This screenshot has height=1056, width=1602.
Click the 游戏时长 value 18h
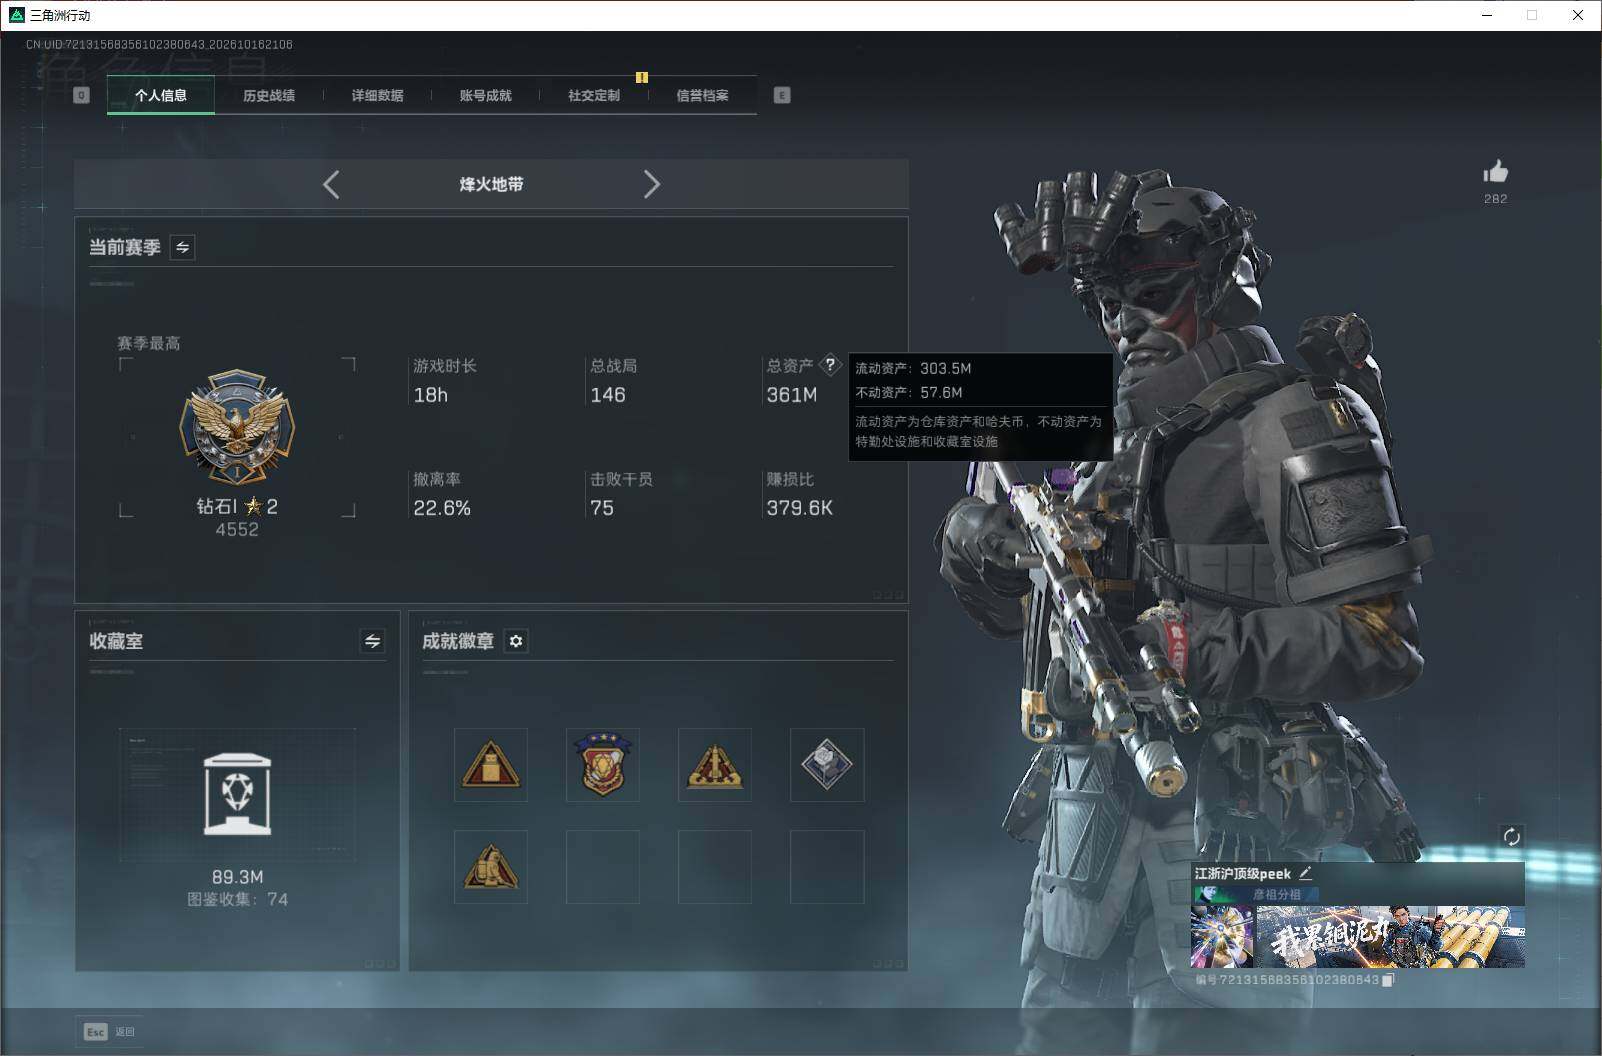pos(431,395)
